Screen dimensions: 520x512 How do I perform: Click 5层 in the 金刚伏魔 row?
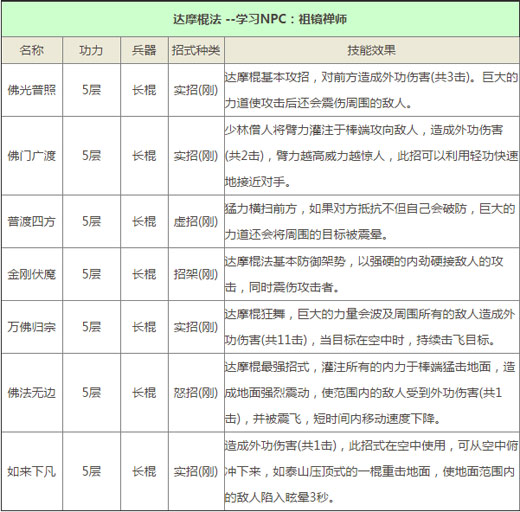[91, 274]
